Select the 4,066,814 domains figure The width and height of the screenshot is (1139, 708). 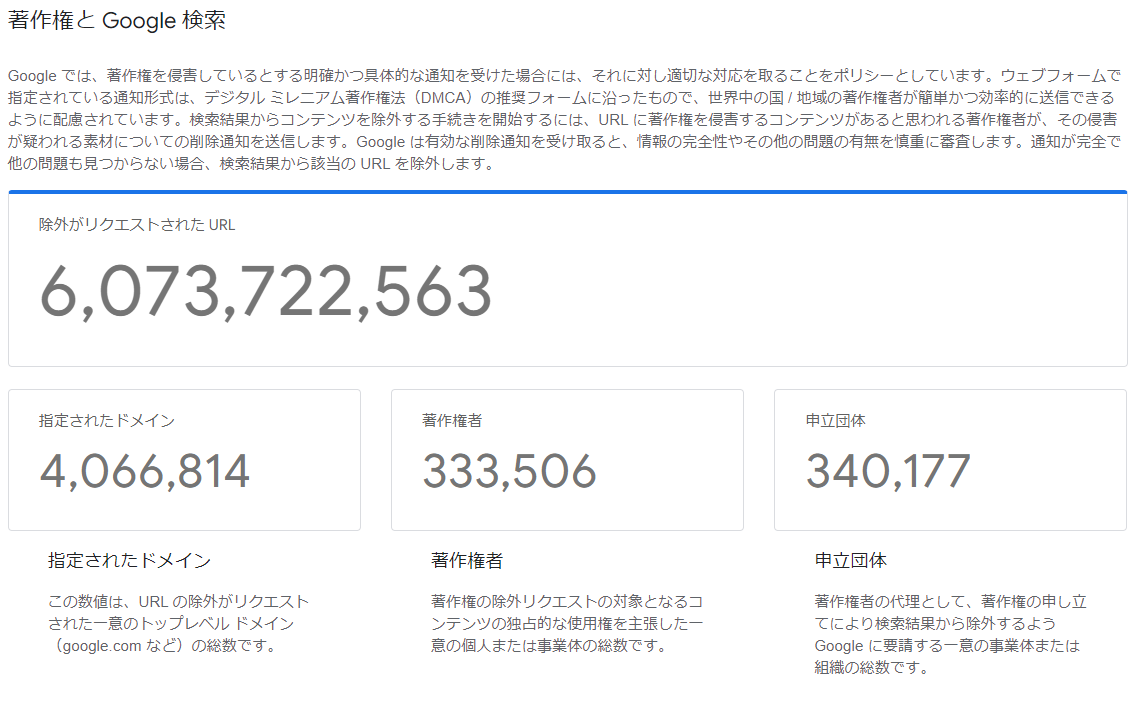[145, 471]
